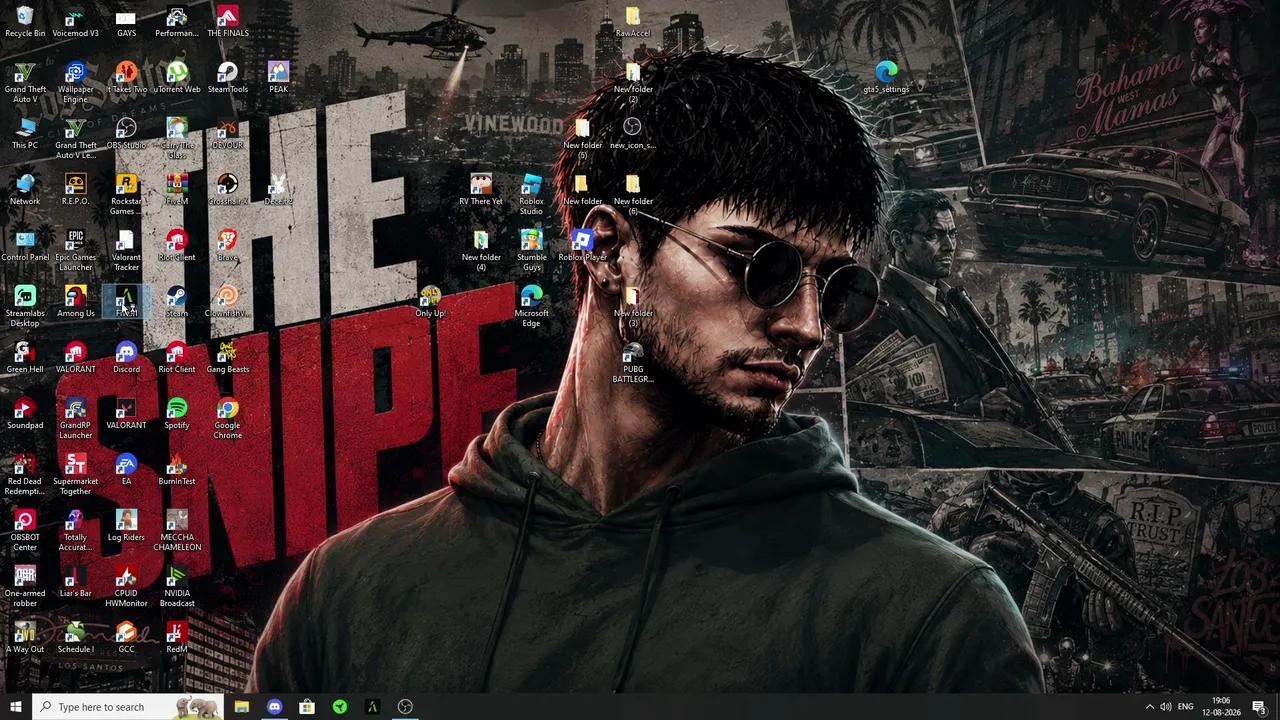Click the Windows Start button
The width and height of the screenshot is (1280, 720).
(16, 707)
